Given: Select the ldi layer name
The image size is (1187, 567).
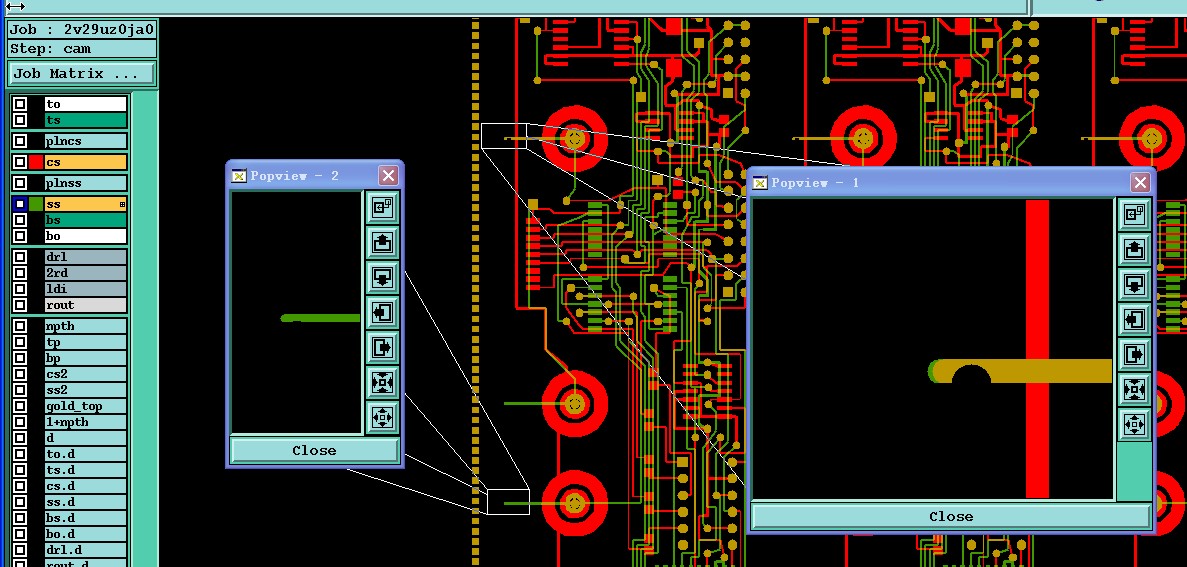Looking at the screenshot, I should [x=85, y=288].
